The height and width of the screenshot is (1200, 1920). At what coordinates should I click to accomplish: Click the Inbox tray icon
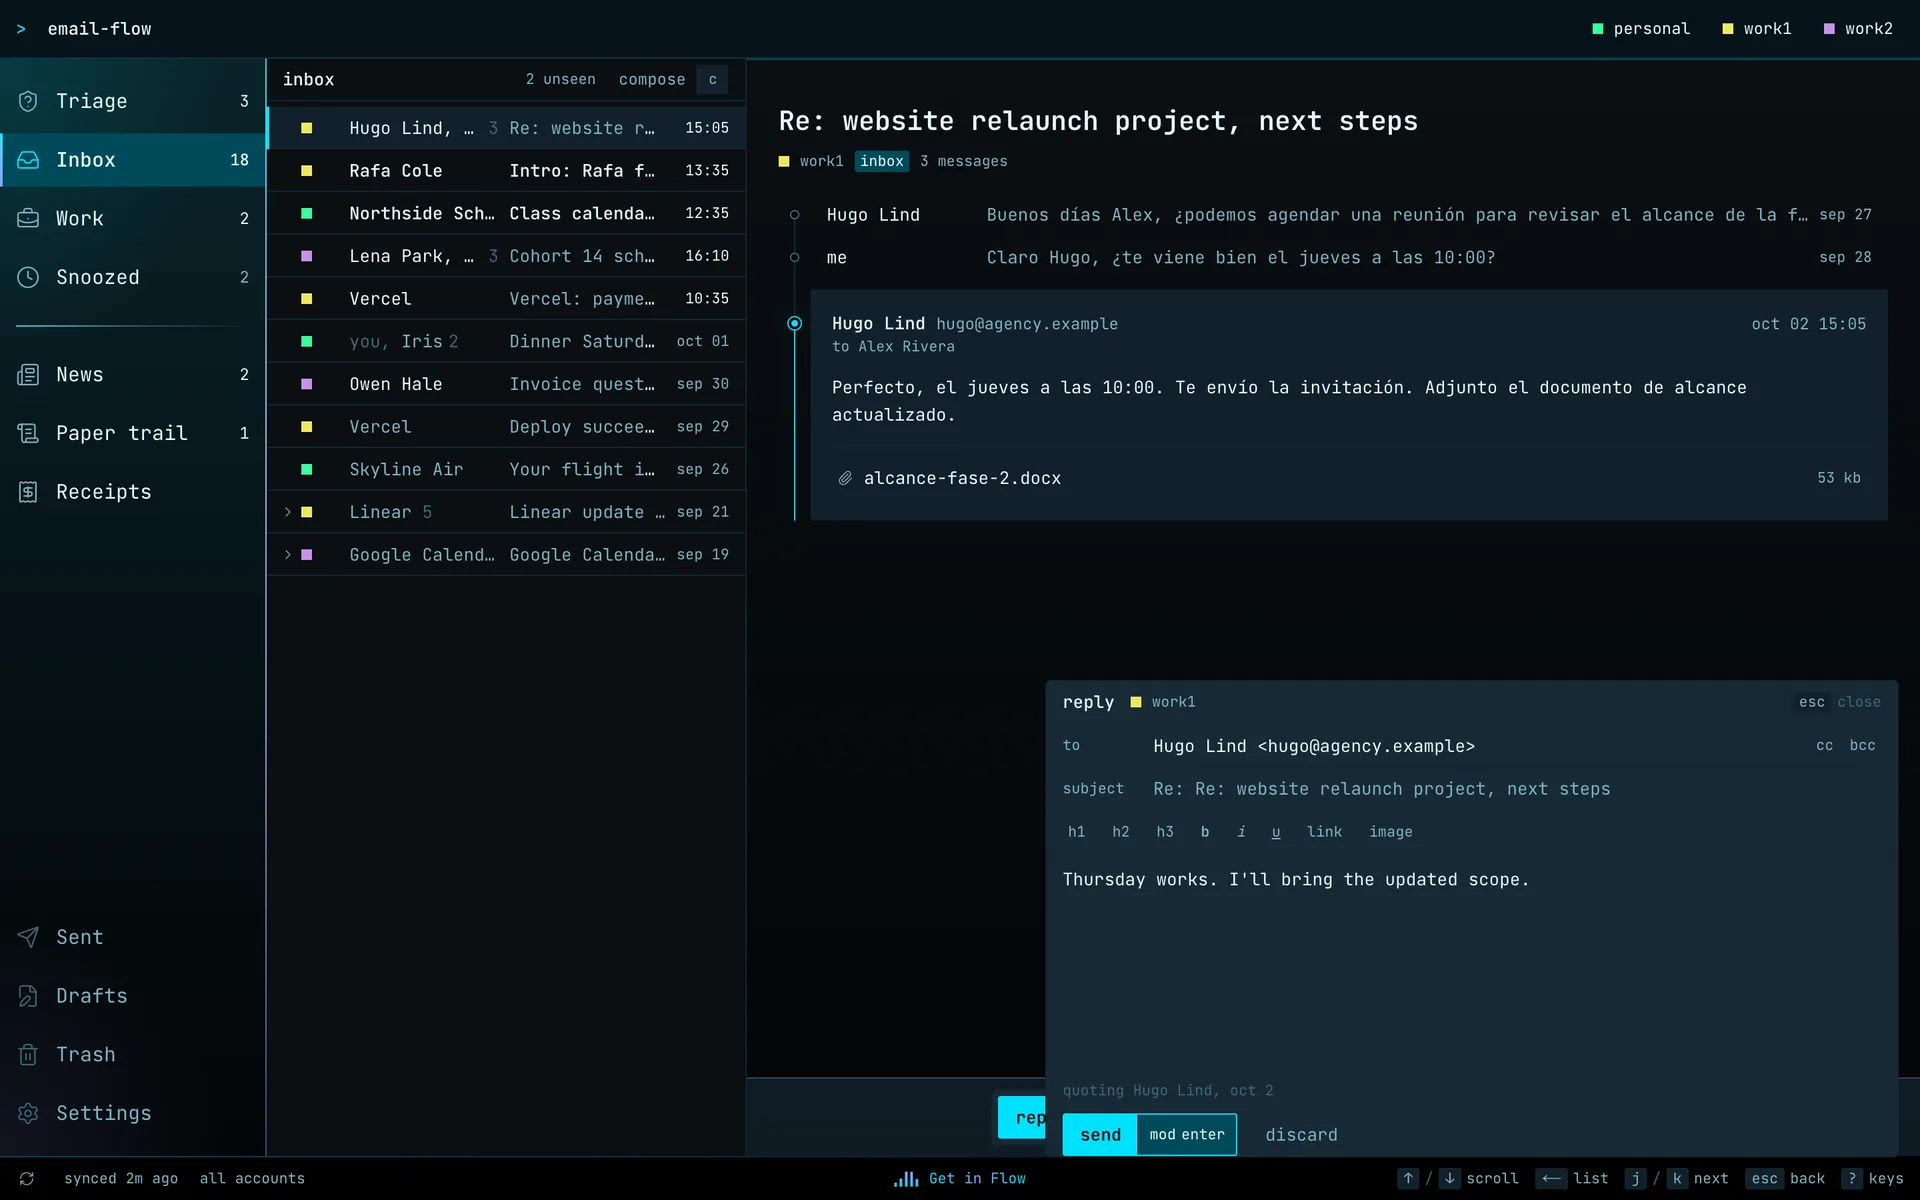(28, 160)
